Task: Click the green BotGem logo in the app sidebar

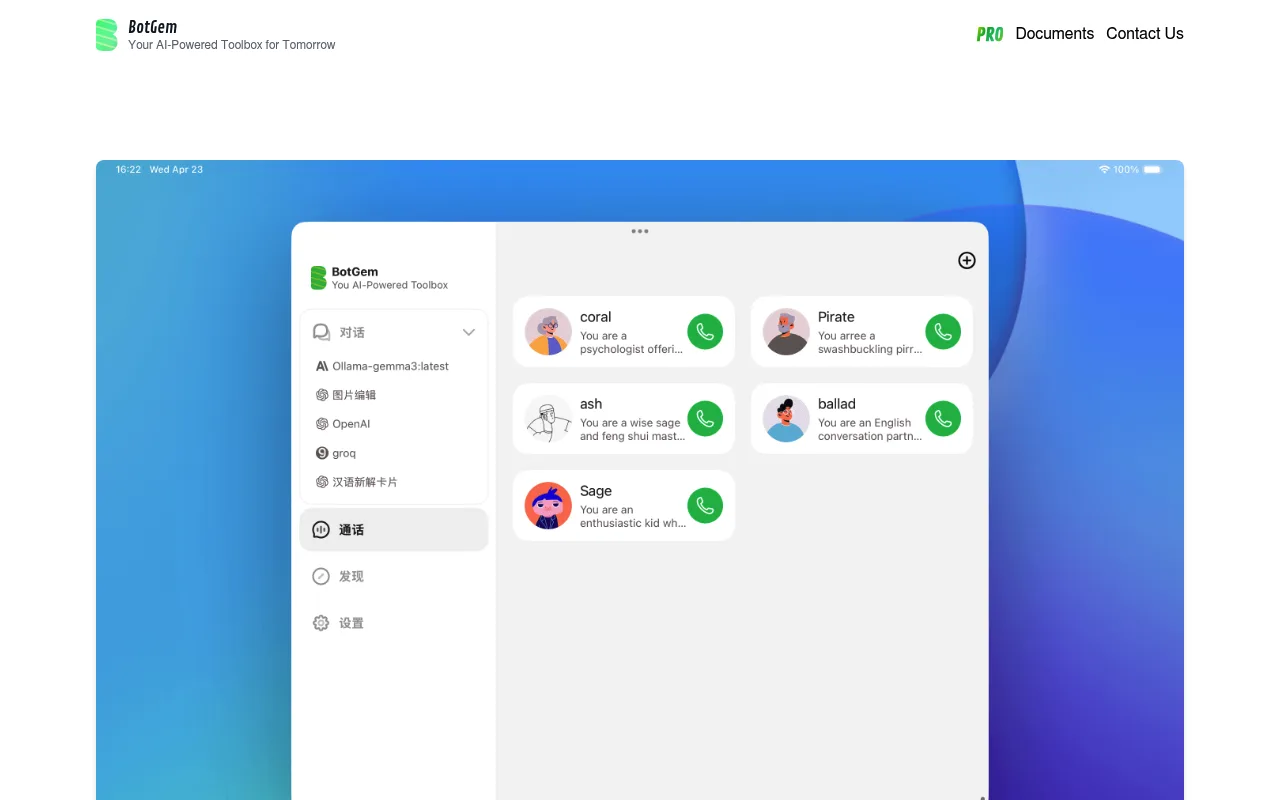Action: pos(318,278)
